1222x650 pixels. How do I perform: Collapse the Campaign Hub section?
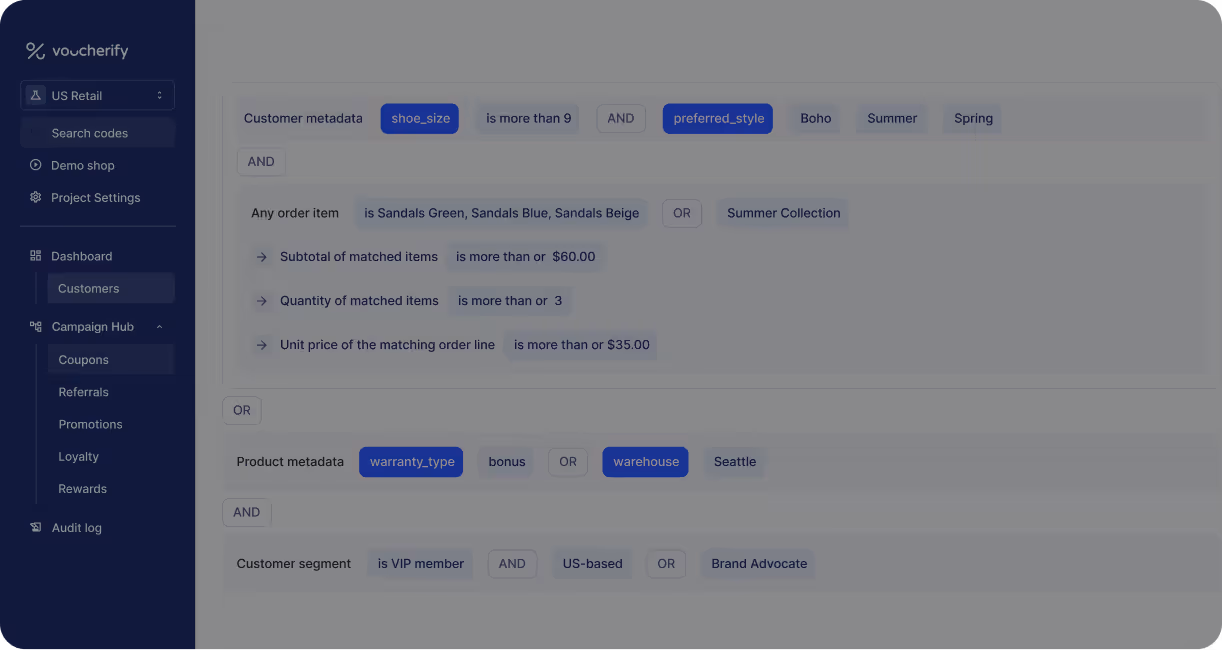click(158, 326)
